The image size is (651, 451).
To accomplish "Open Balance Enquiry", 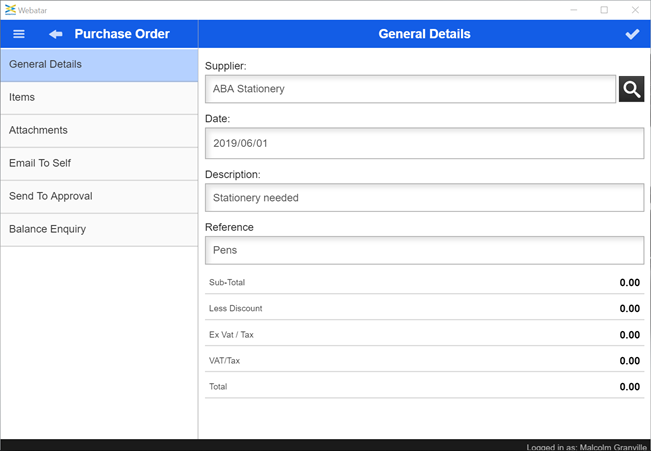I will [99, 230].
